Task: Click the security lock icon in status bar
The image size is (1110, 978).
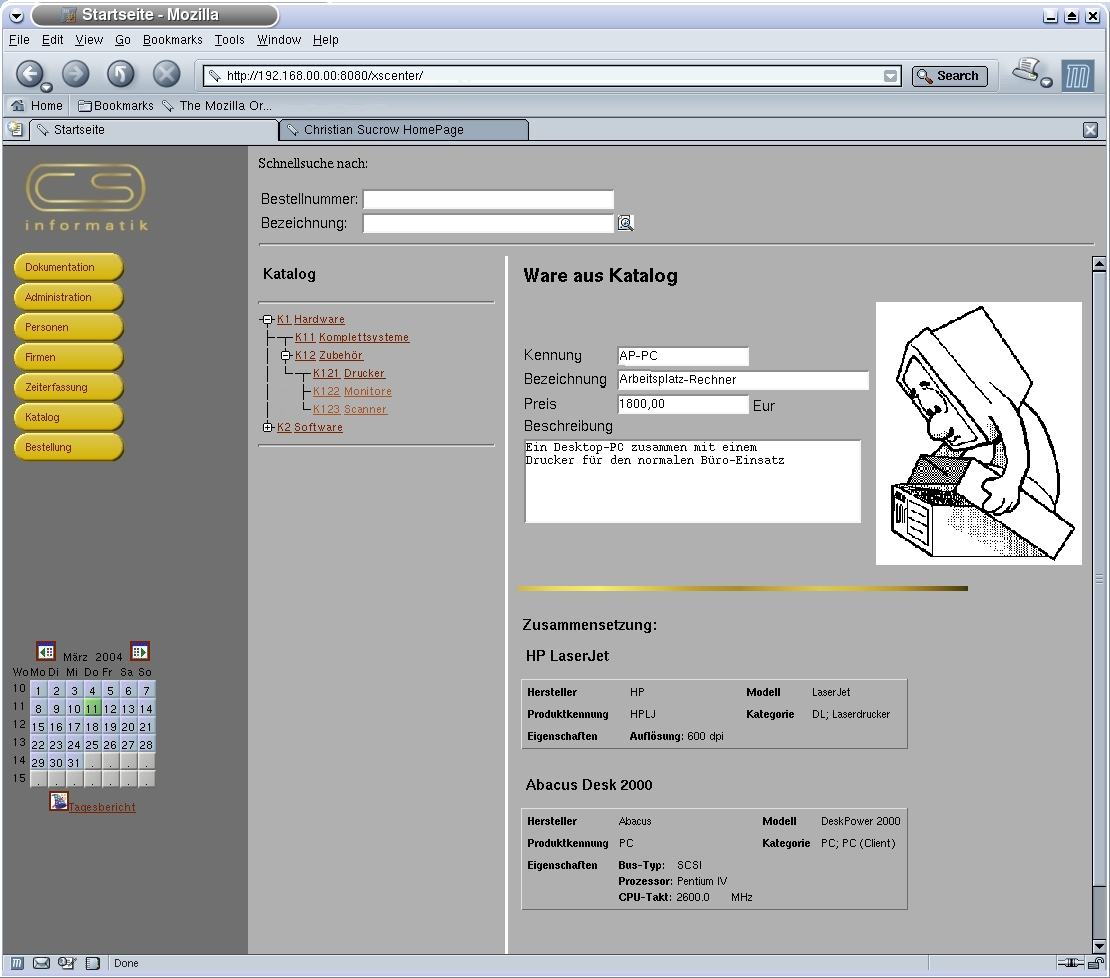Action: [1096, 963]
